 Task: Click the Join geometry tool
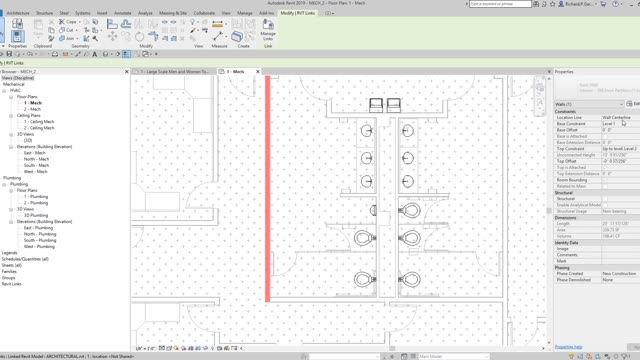click(x=67, y=38)
